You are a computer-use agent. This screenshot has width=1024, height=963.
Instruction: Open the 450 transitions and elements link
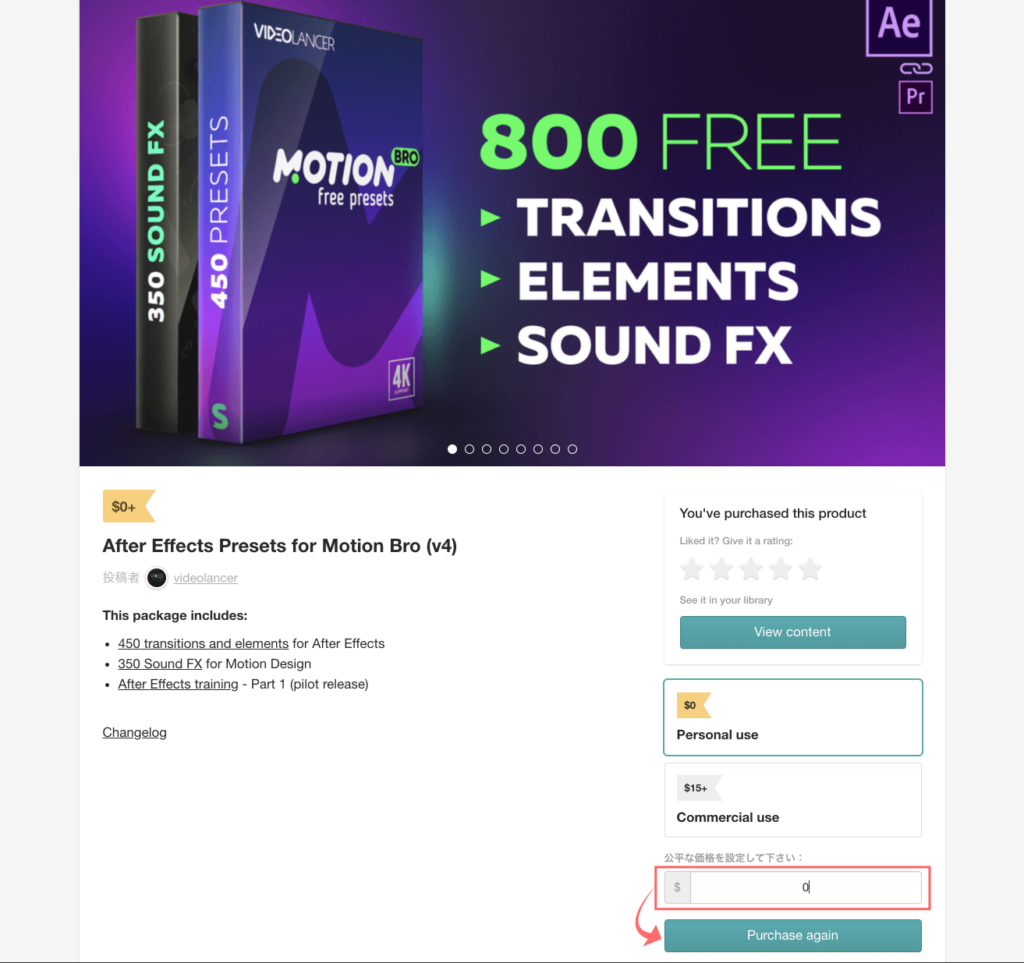click(x=203, y=644)
